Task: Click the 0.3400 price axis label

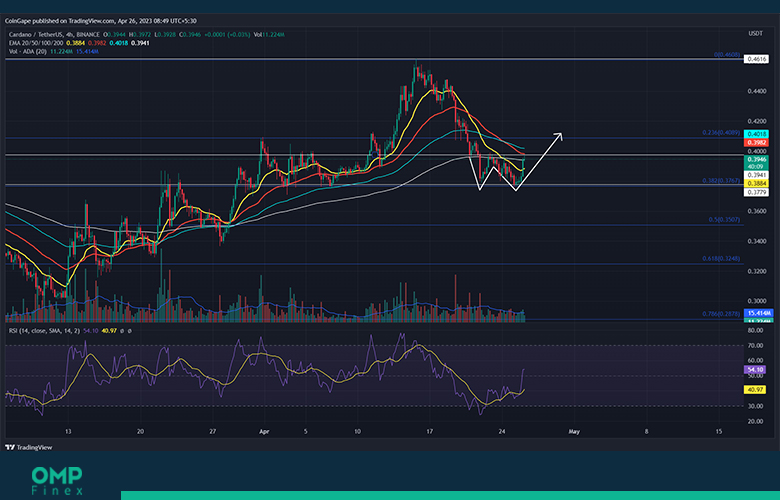Action: 757,241
